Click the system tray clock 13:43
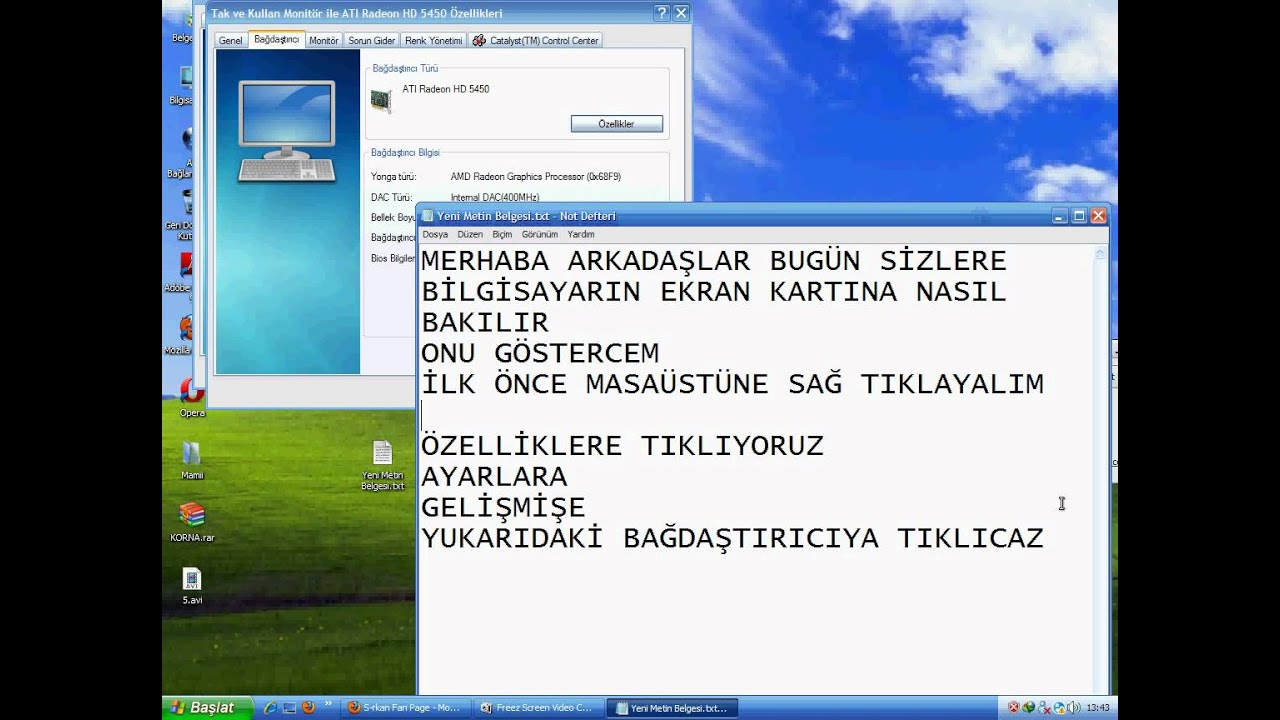This screenshot has width=1280, height=720. 1097,708
